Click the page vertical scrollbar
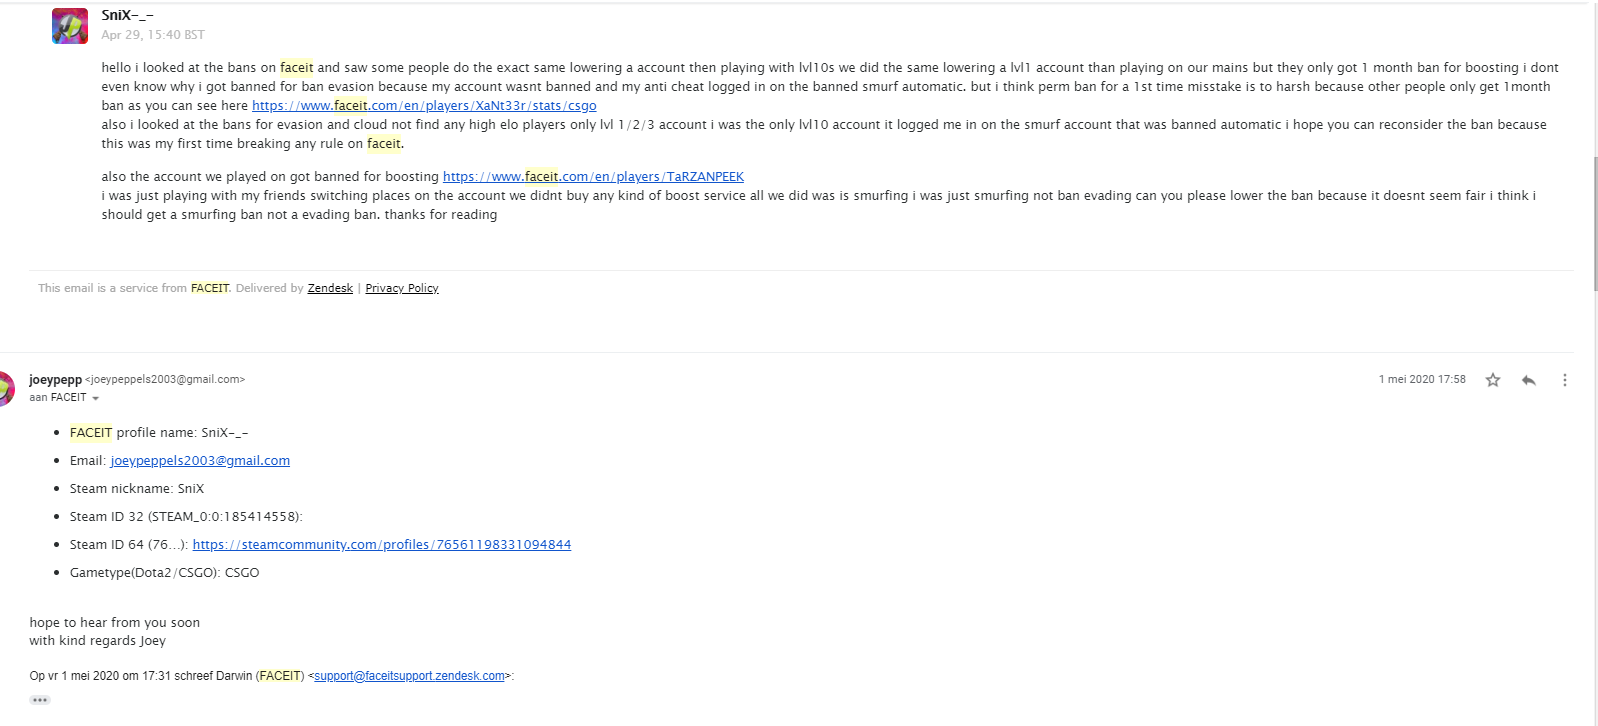This screenshot has height=726, width=1598. click(x=1594, y=223)
